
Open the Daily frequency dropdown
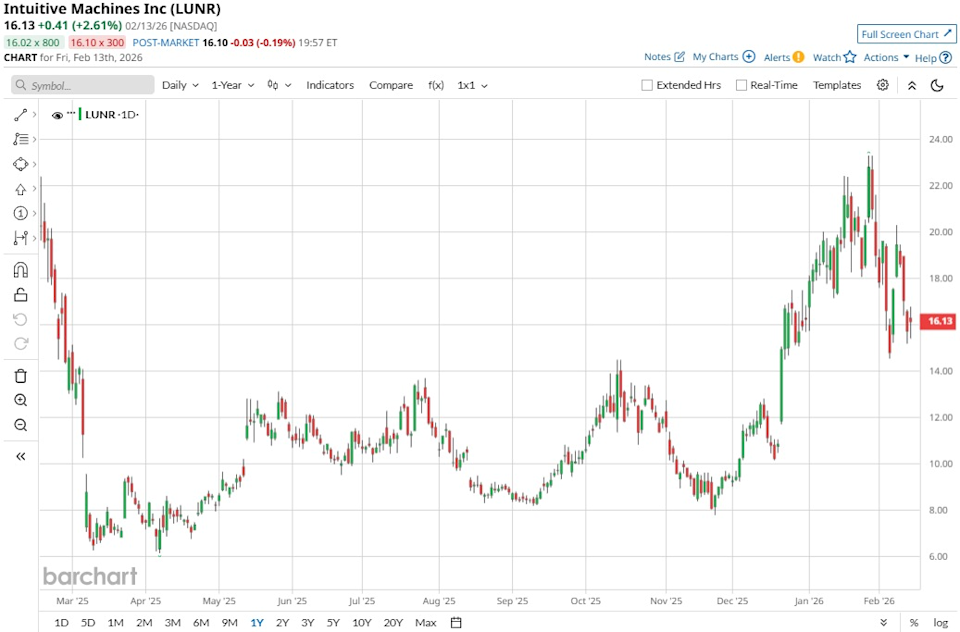click(180, 85)
